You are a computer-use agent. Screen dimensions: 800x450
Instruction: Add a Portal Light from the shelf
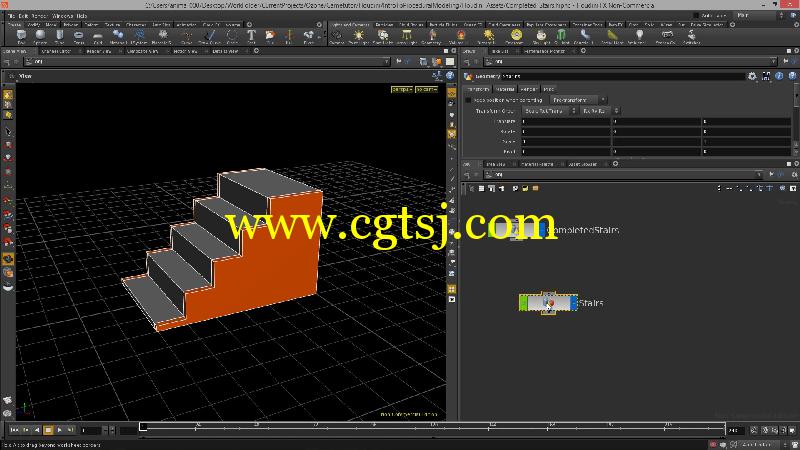612,36
